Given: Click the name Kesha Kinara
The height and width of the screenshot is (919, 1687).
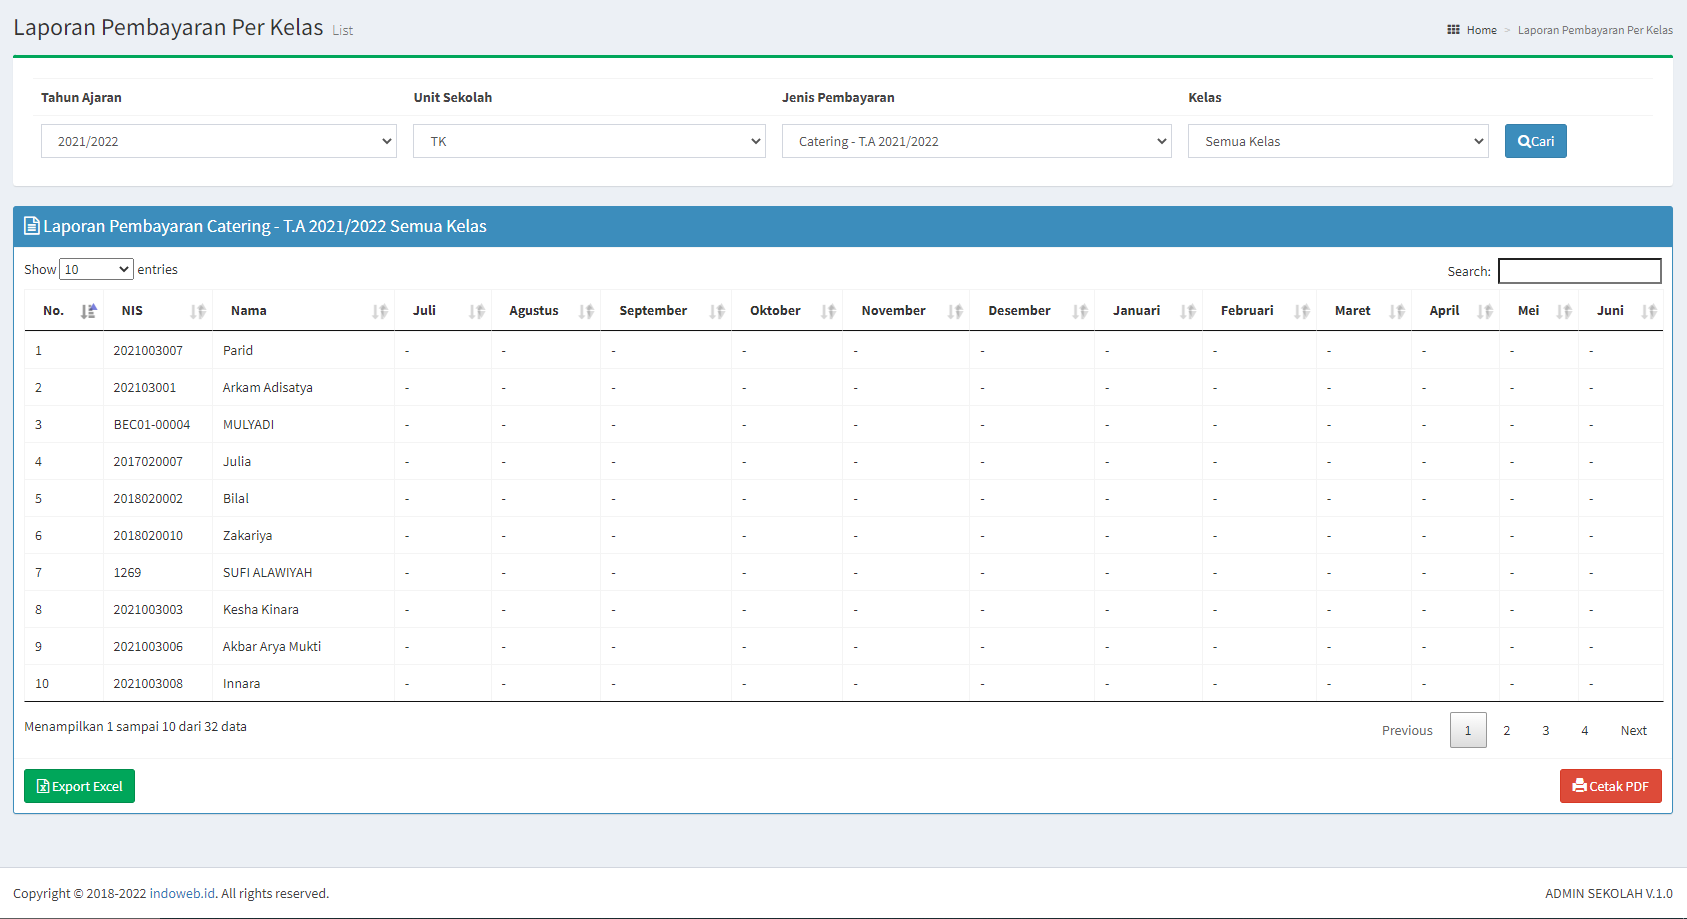Looking at the screenshot, I should tap(261, 609).
